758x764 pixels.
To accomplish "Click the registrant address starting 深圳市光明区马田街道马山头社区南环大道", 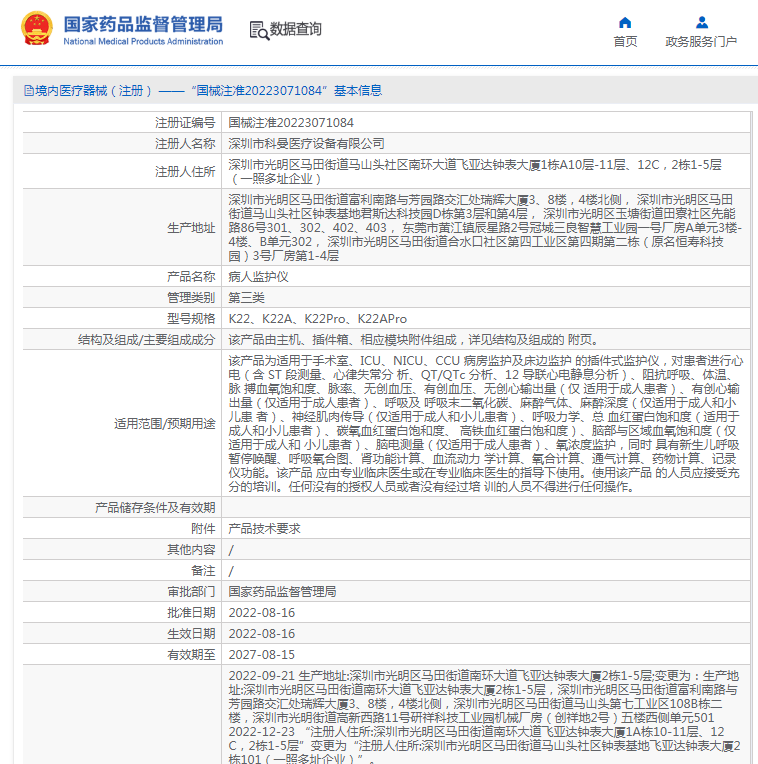I will pos(475,172).
